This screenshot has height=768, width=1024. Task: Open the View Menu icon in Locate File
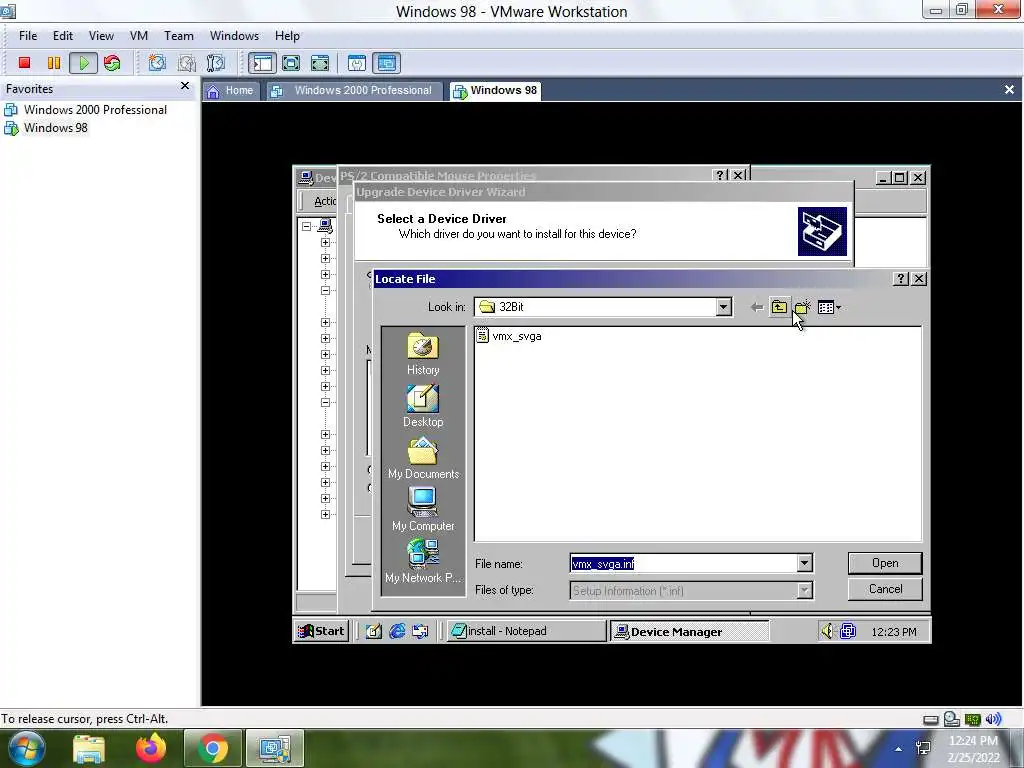[829, 307]
